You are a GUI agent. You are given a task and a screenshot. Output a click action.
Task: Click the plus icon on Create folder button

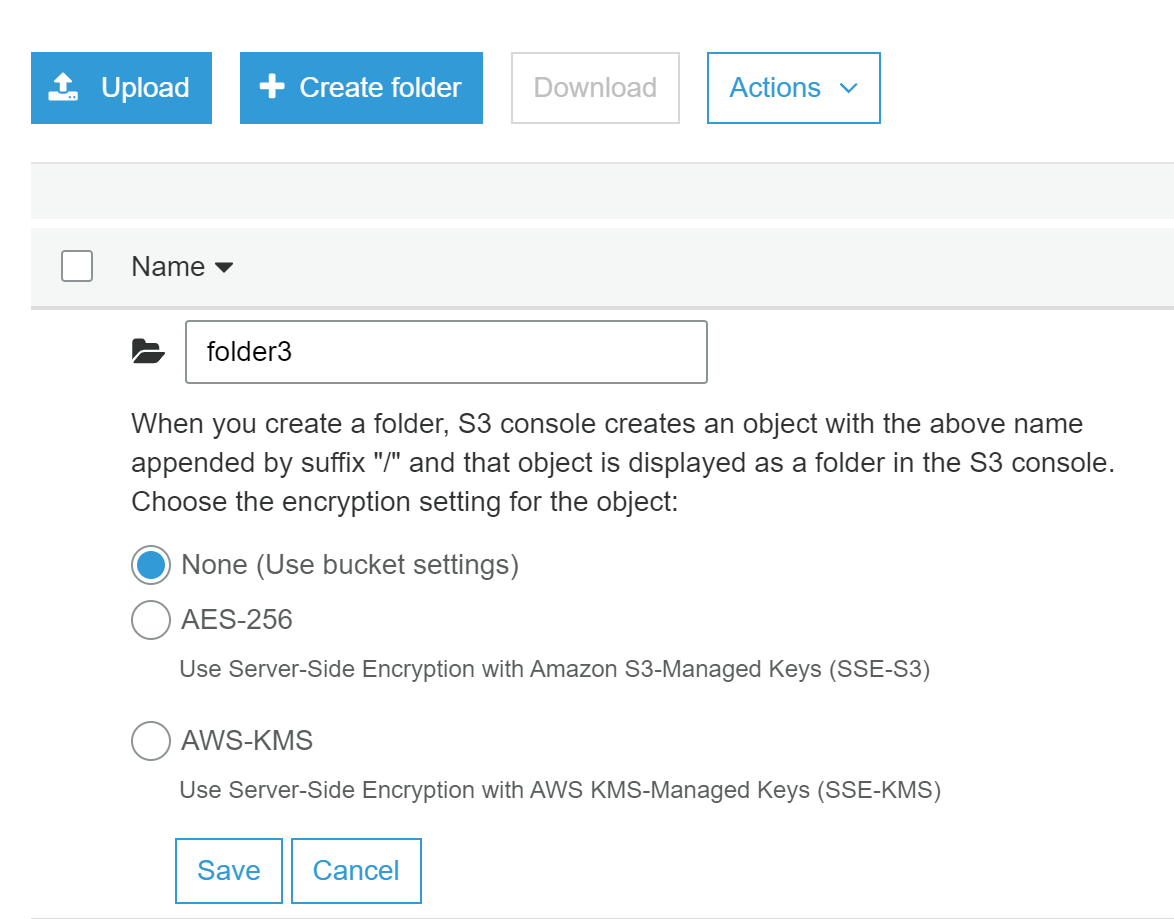tap(270, 87)
